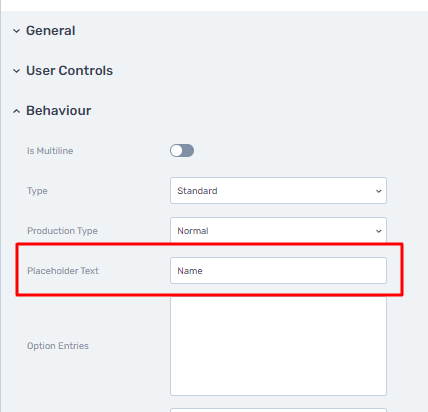Open the Production Type dropdown showing Normal
Screen dimensions: 428x412
[x=278, y=230]
